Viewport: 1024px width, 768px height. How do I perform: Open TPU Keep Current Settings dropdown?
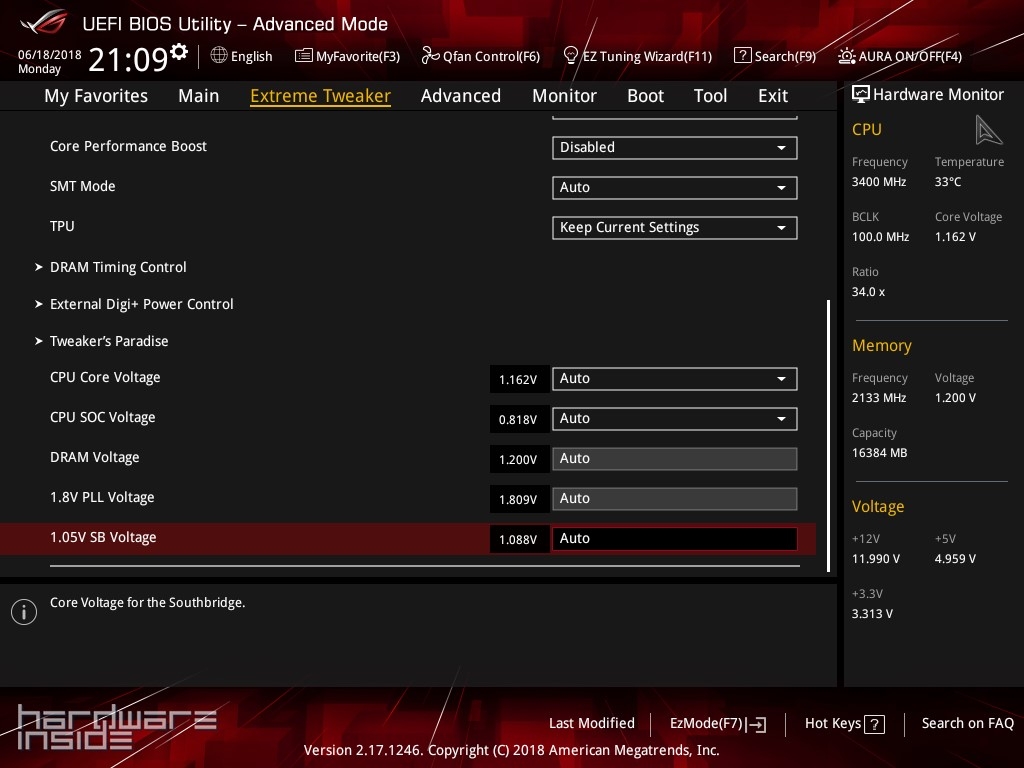click(x=674, y=228)
